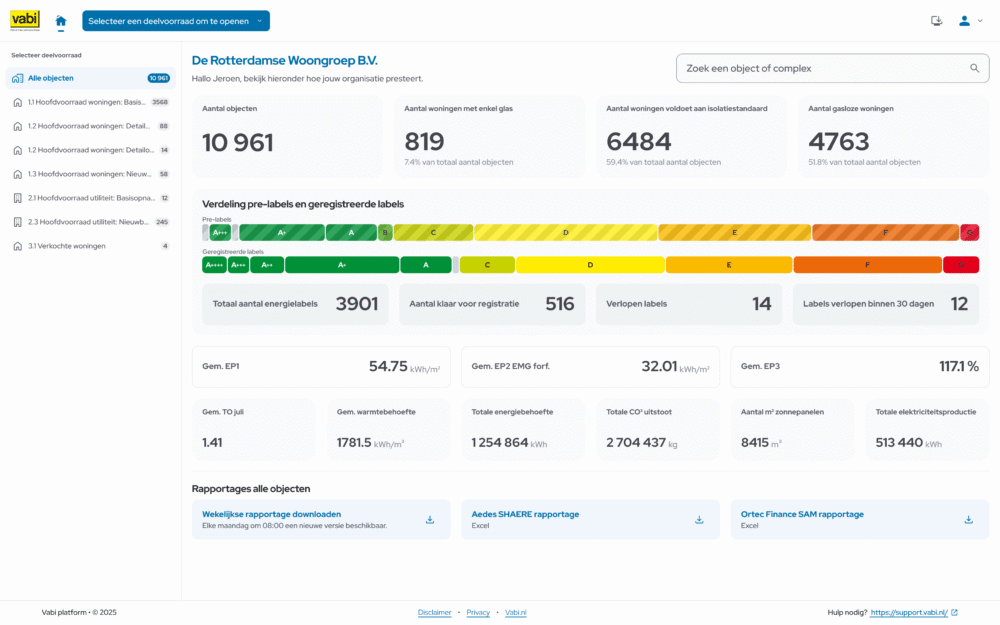
Task: Click registered label G red segment
Action: click(961, 265)
